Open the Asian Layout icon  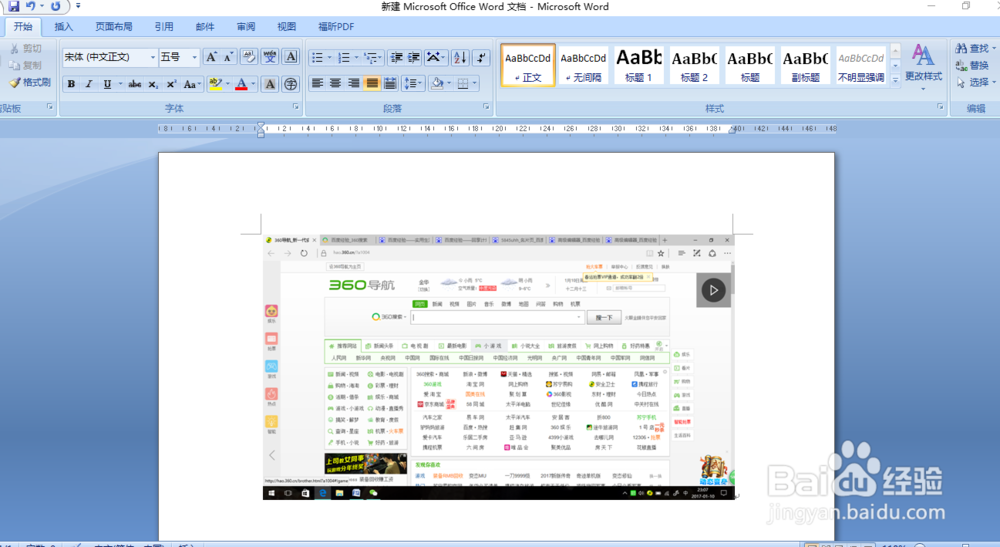434,58
